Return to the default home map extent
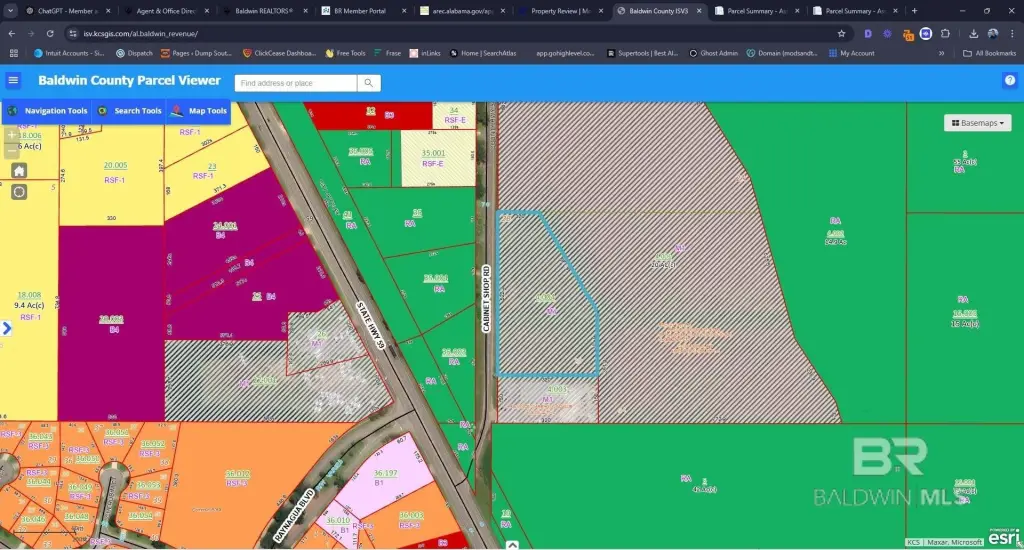This screenshot has height=550, width=1024. pyautogui.click(x=19, y=171)
